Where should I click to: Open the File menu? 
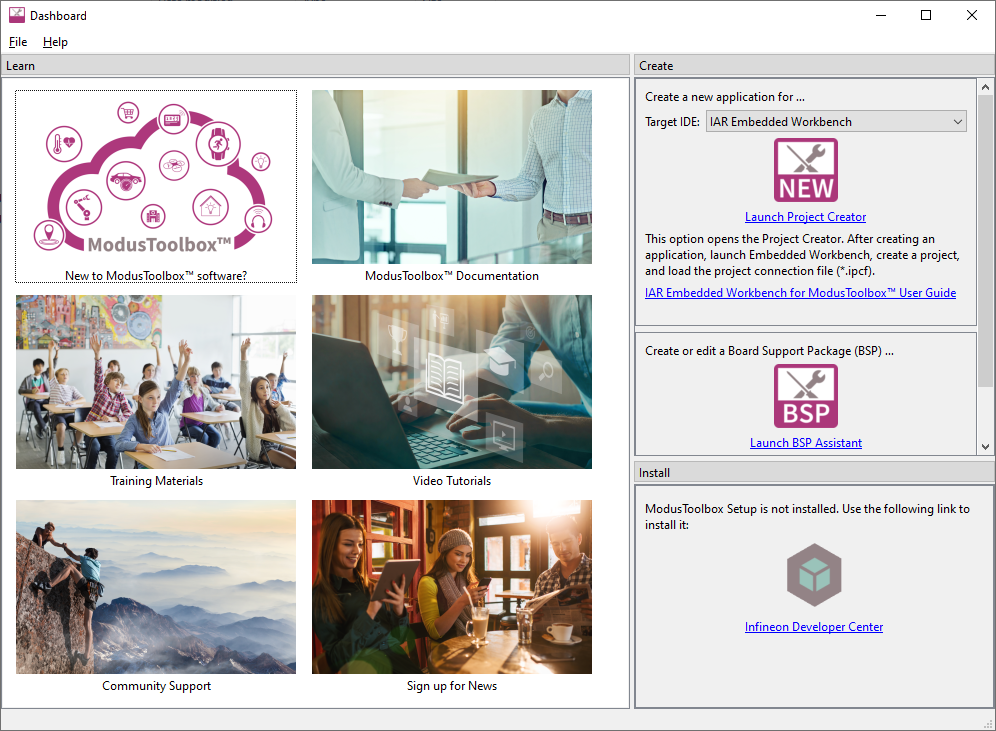click(x=18, y=42)
